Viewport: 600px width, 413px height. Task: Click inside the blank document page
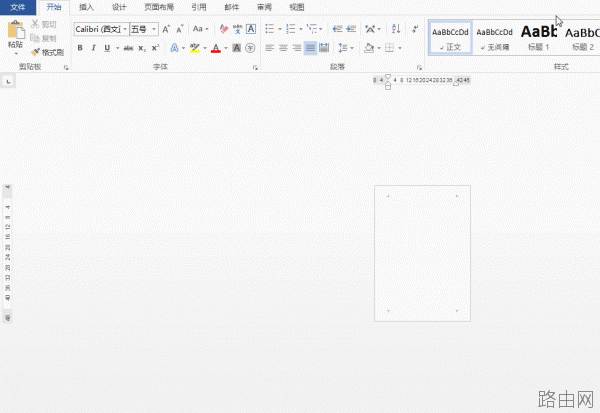pyautogui.click(x=422, y=253)
